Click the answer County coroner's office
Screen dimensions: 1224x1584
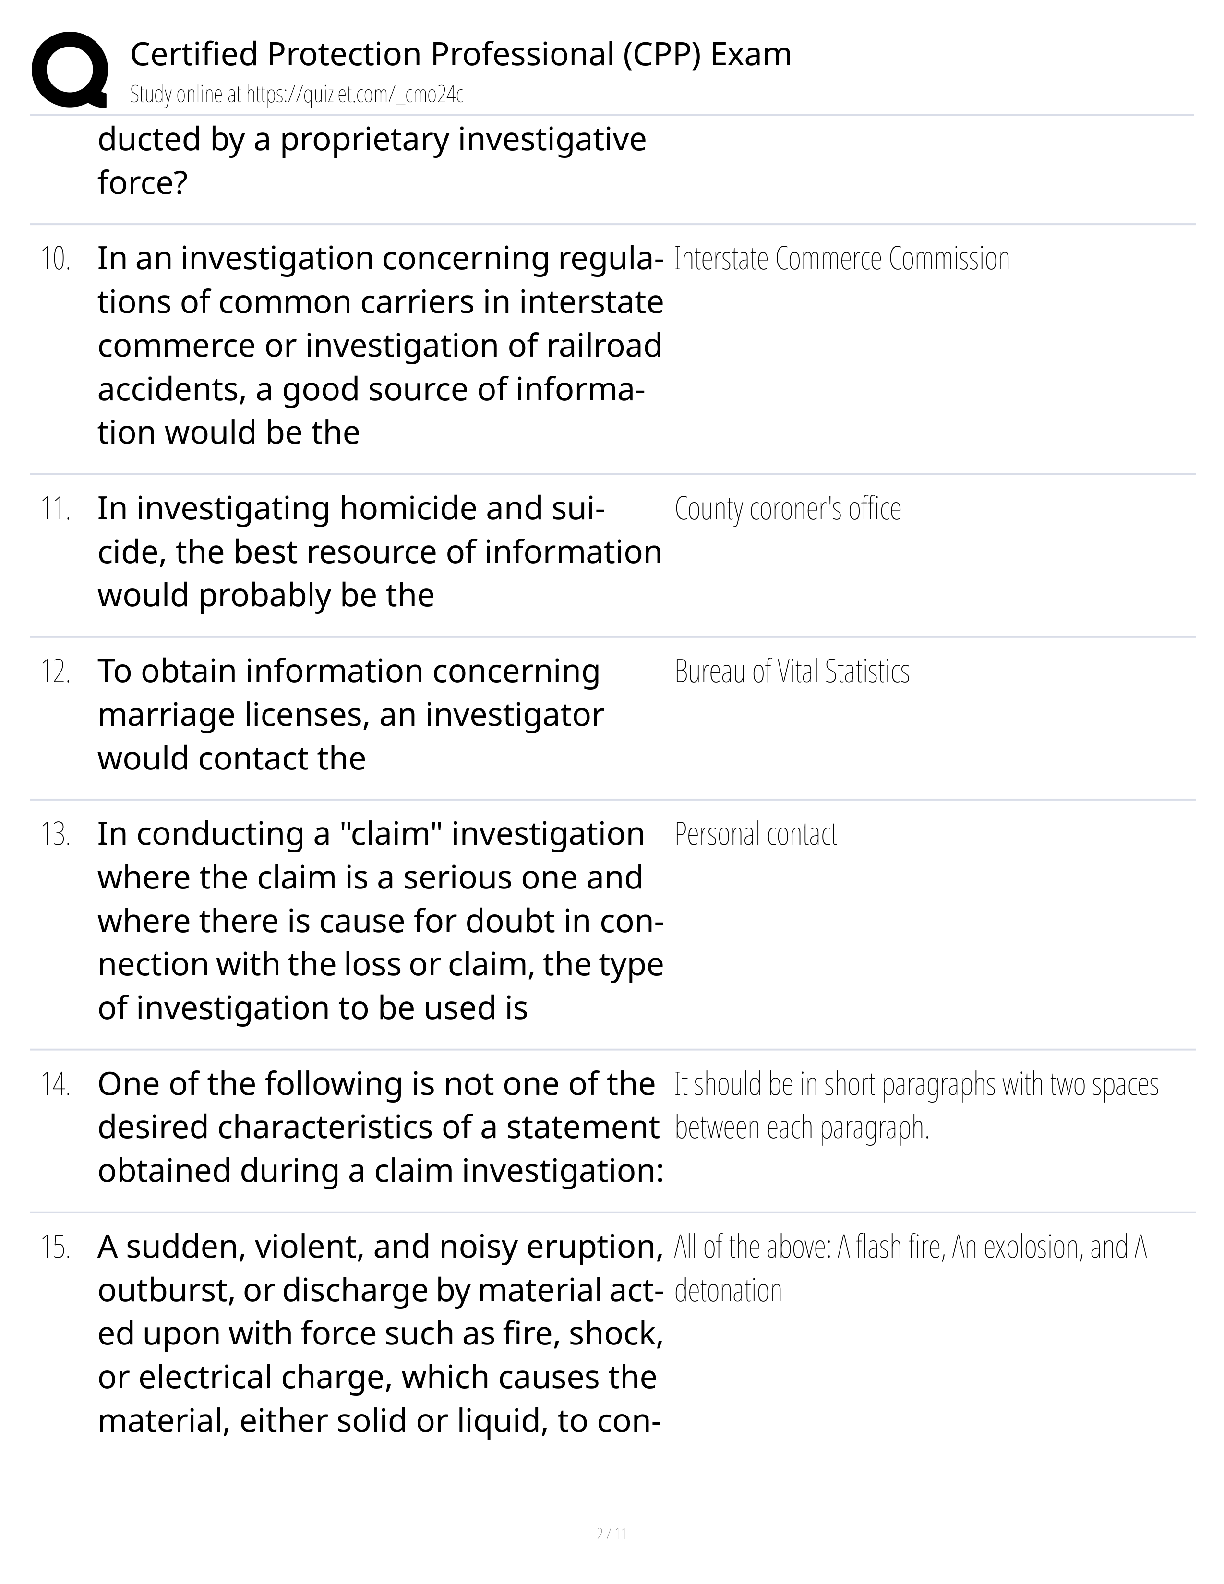coord(788,509)
